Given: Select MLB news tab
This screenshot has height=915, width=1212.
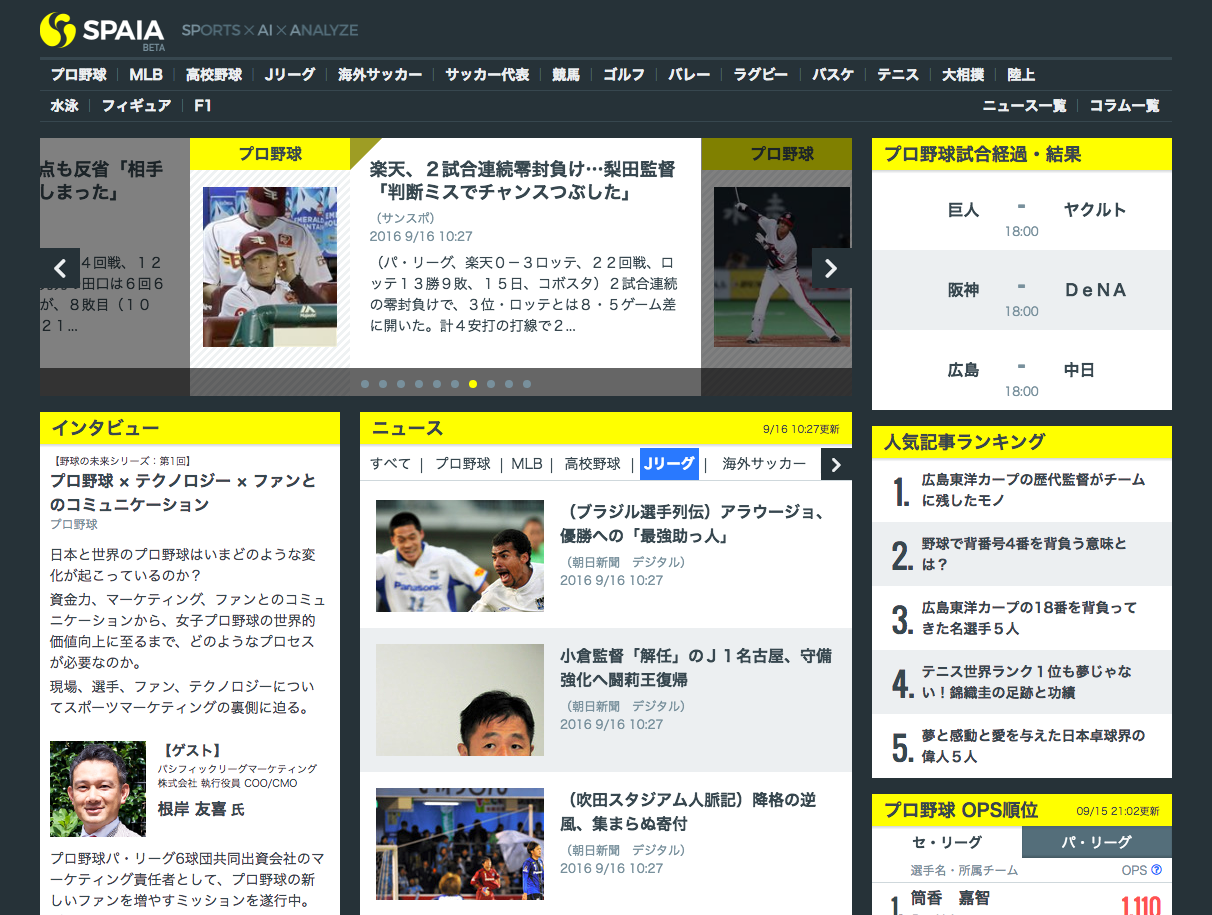Looking at the screenshot, I should tap(527, 463).
